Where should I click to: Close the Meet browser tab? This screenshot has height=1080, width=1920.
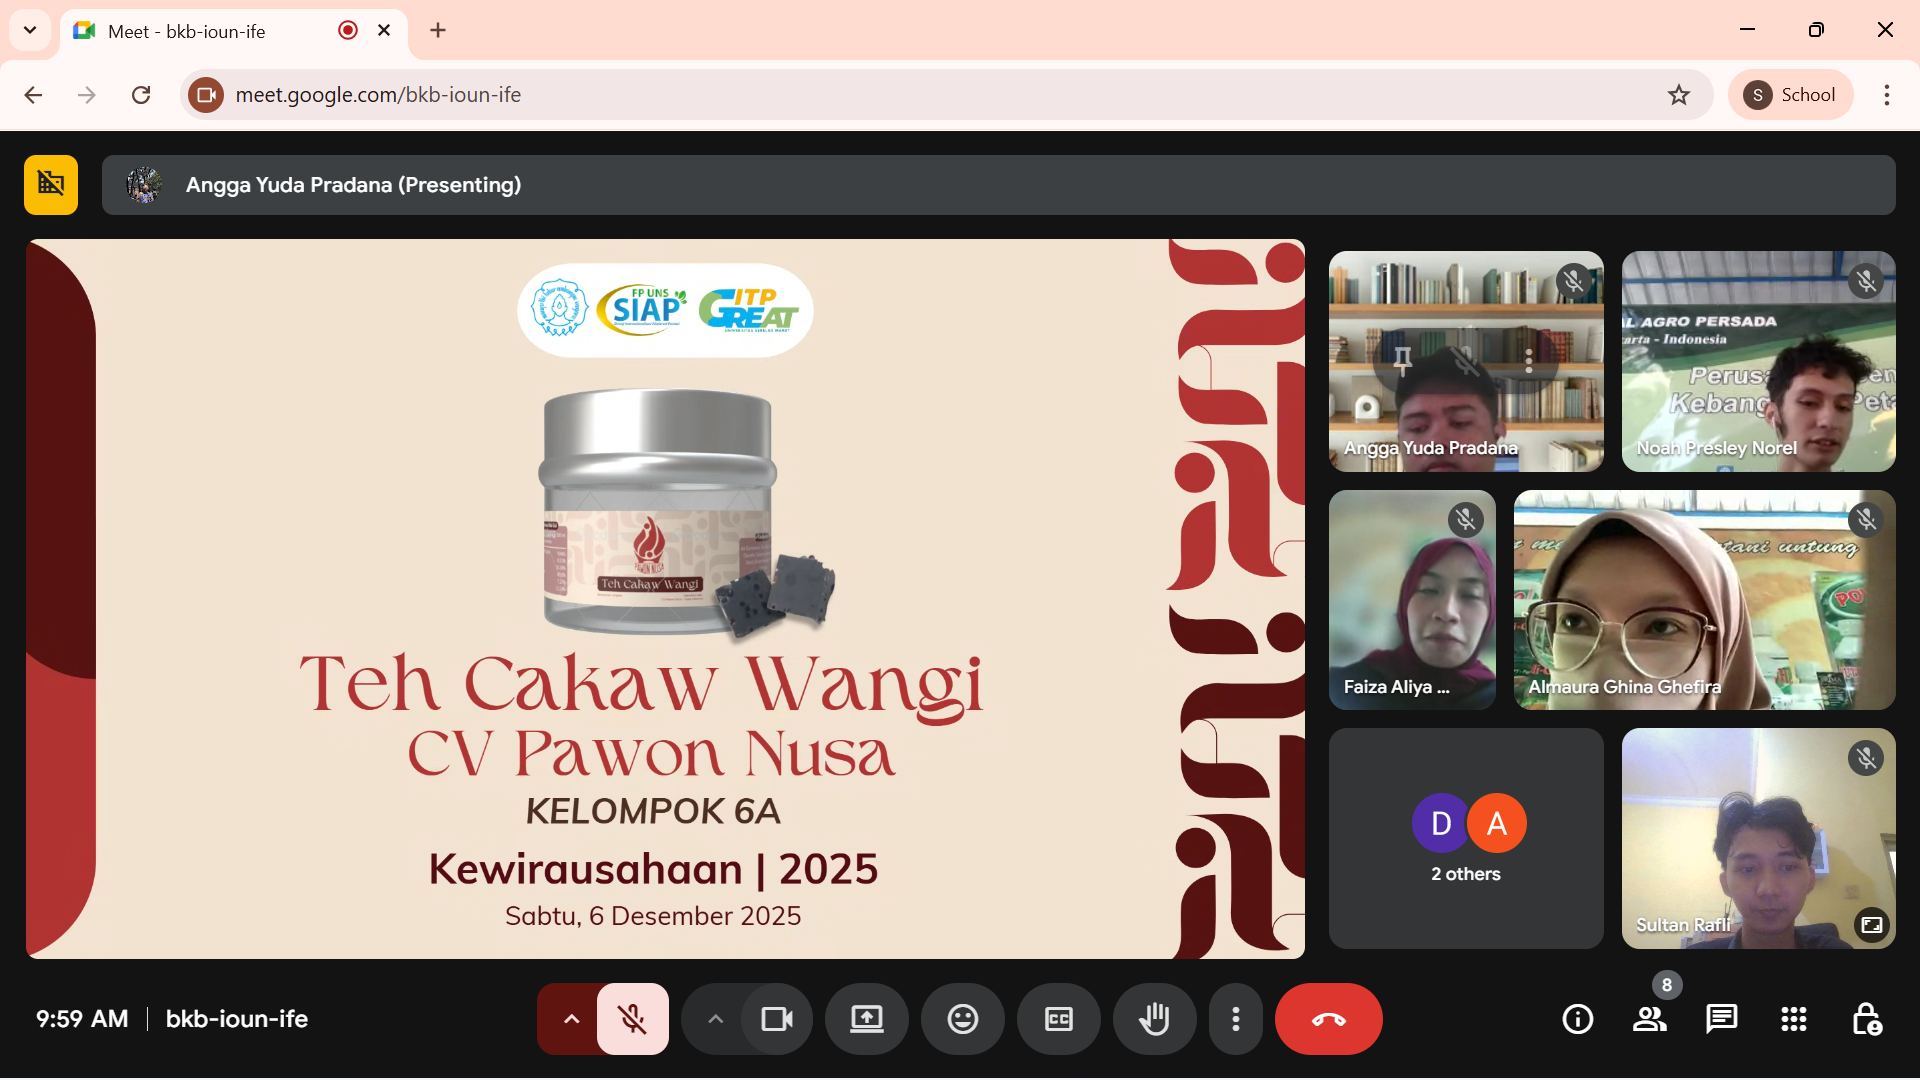point(384,31)
